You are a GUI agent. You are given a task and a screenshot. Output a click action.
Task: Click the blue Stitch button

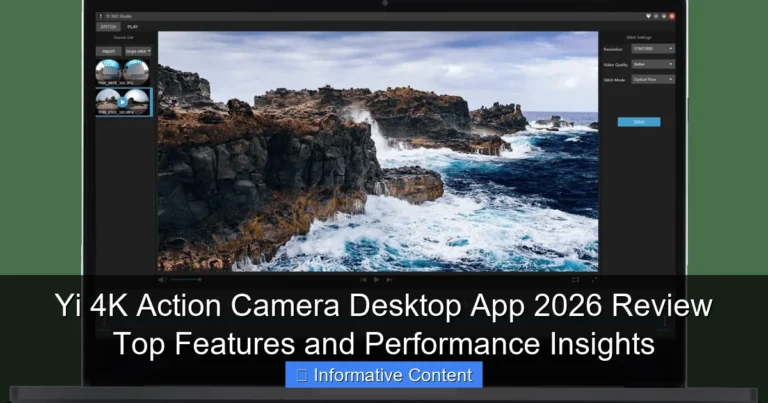click(639, 122)
